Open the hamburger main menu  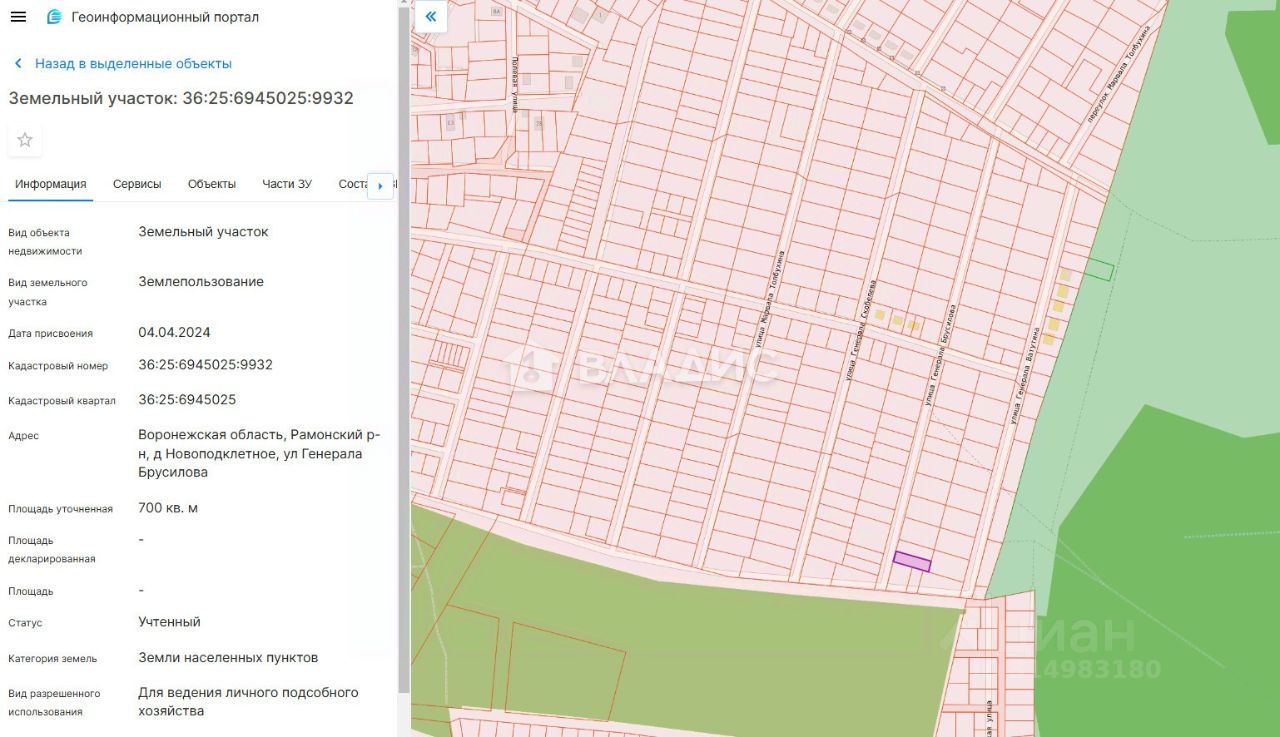point(18,17)
